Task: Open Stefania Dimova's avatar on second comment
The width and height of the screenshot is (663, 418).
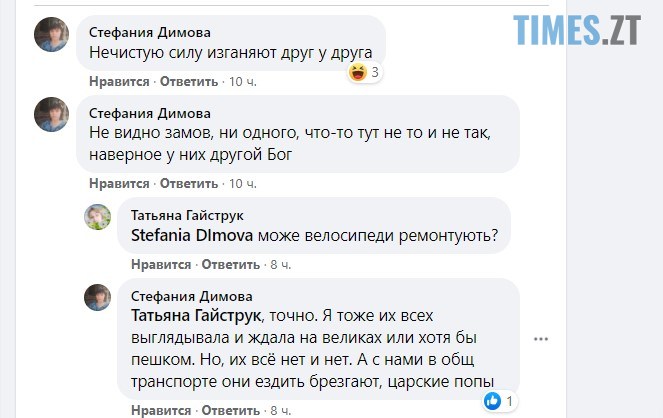Action: pos(51,114)
